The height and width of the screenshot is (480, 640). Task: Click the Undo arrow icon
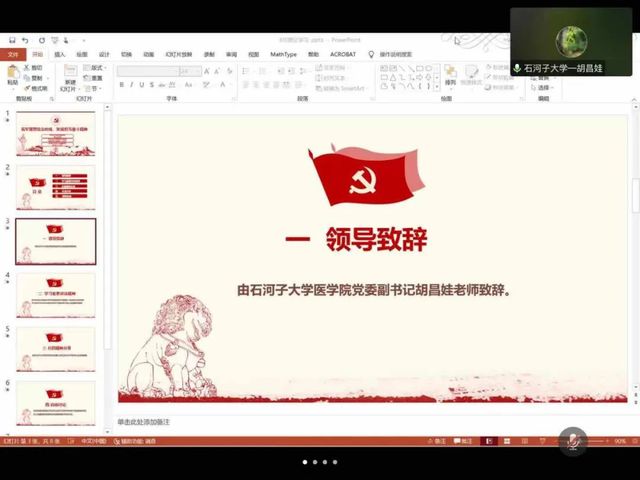(25, 40)
